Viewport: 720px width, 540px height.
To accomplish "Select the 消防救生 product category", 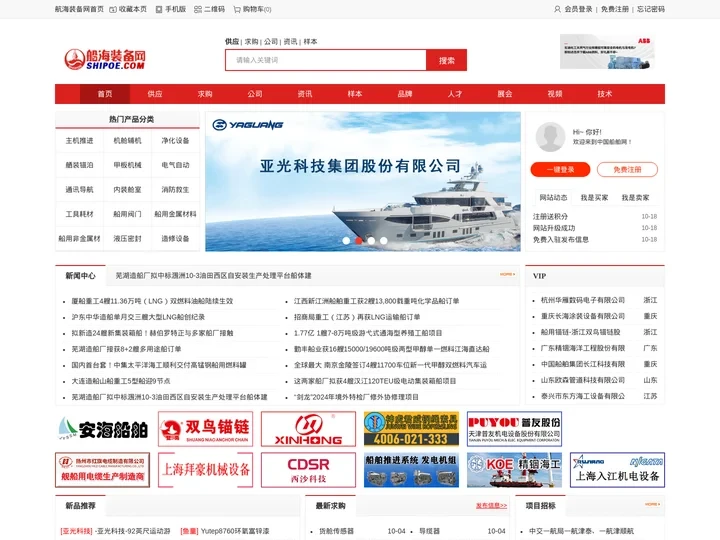I will click(x=175, y=189).
